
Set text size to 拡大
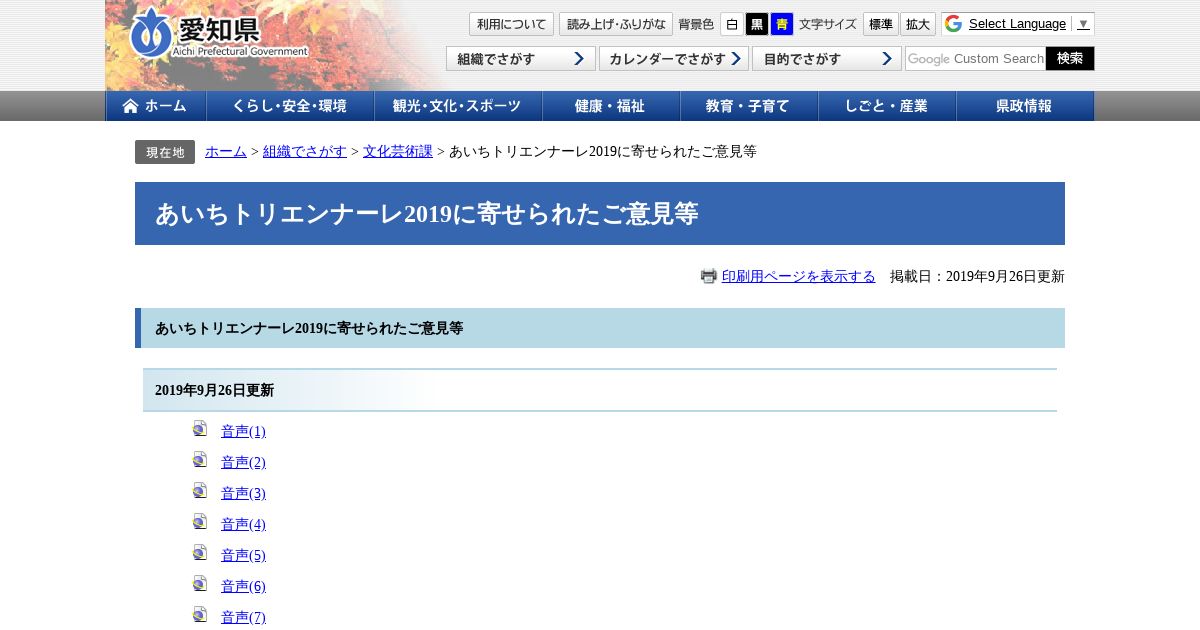coord(918,24)
